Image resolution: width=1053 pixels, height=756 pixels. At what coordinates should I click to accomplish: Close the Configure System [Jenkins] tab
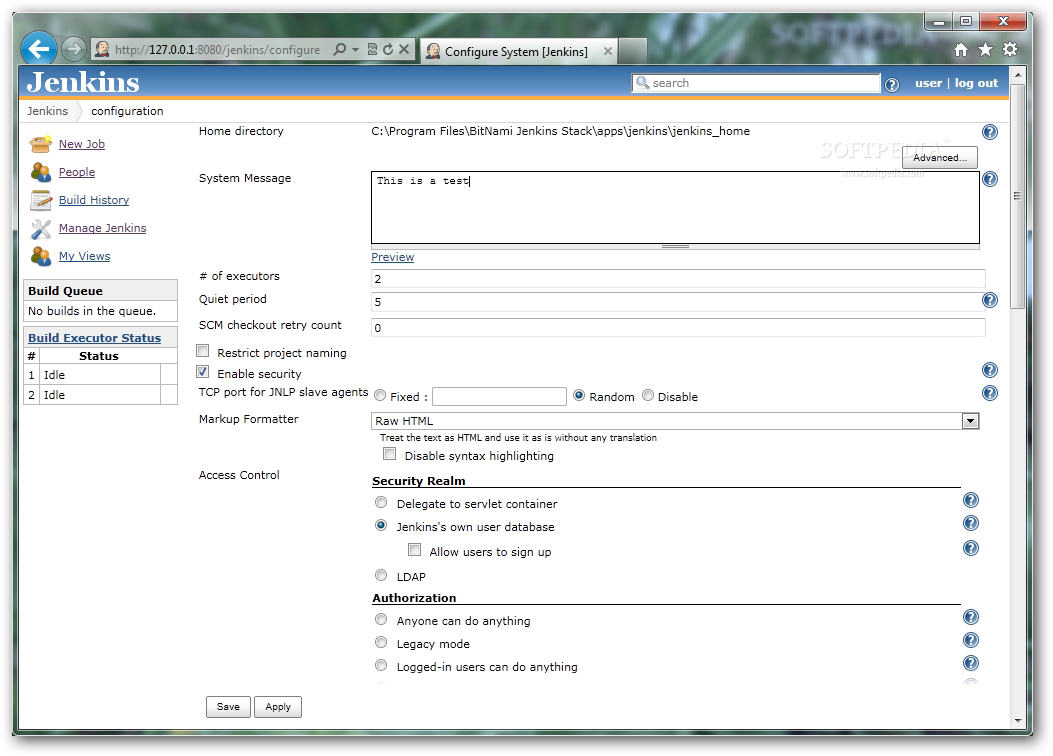click(607, 51)
